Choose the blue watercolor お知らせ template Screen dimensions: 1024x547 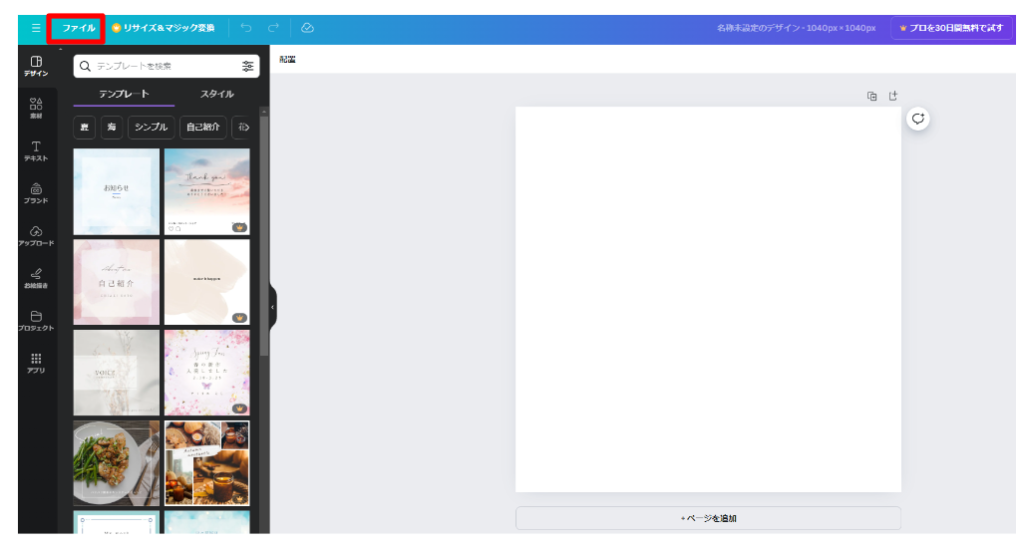pyautogui.click(x=116, y=192)
